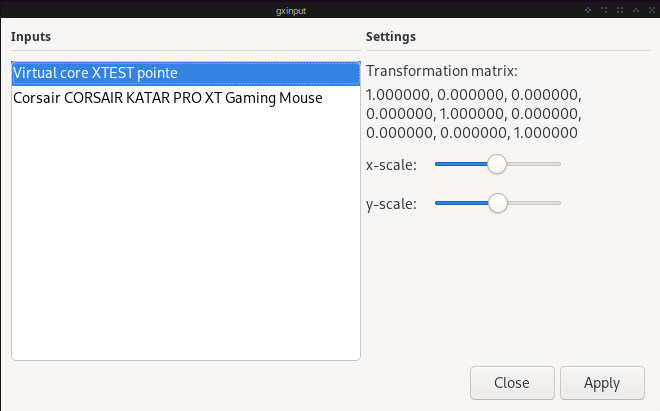Select the Virtual core XTEST pointer input
Screen dimensions: 660x411
coord(186,73)
